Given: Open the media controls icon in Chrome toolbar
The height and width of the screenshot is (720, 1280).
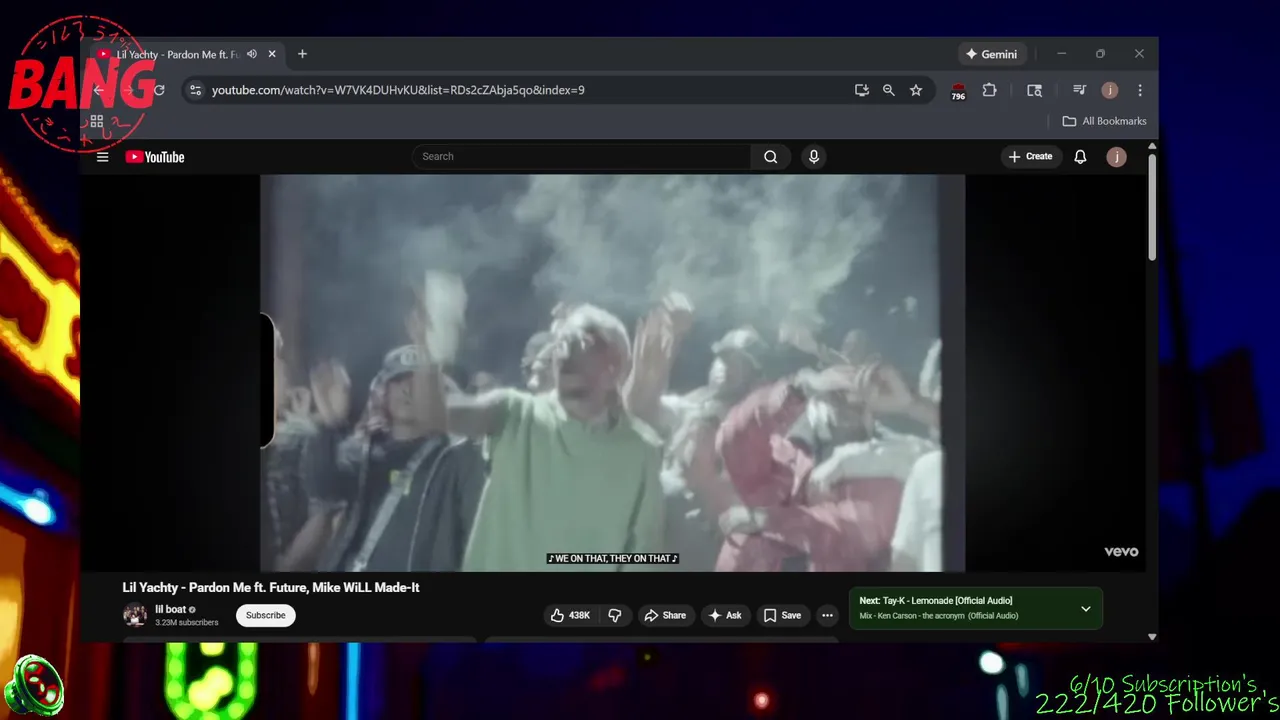Looking at the screenshot, I should tap(1079, 90).
